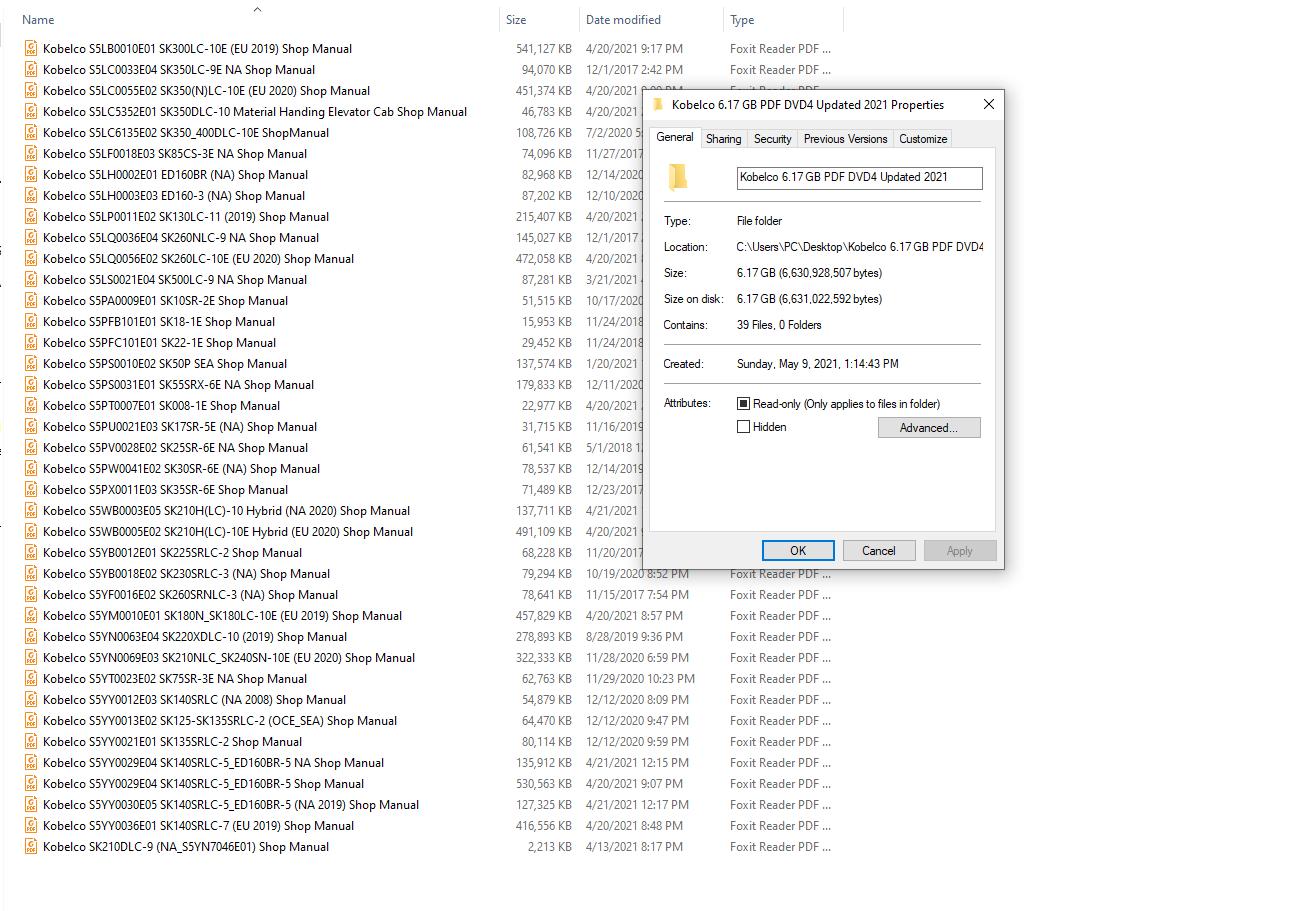Screen dimensions: 1308x911
Task: Click PDF icon of SK350_400DLC-10E ShopManual
Action: point(31,132)
